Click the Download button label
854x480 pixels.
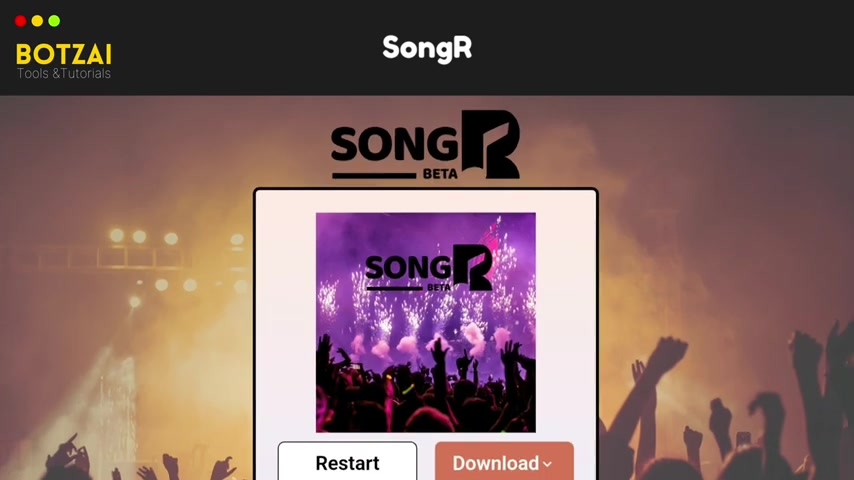pyautogui.click(x=496, y=463)
